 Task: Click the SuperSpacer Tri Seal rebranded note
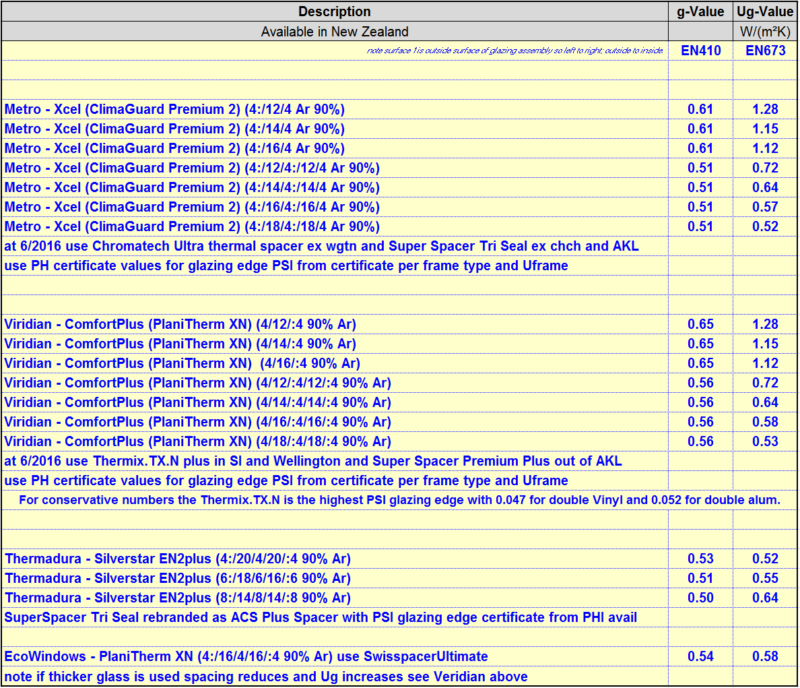tap(320, 617)
